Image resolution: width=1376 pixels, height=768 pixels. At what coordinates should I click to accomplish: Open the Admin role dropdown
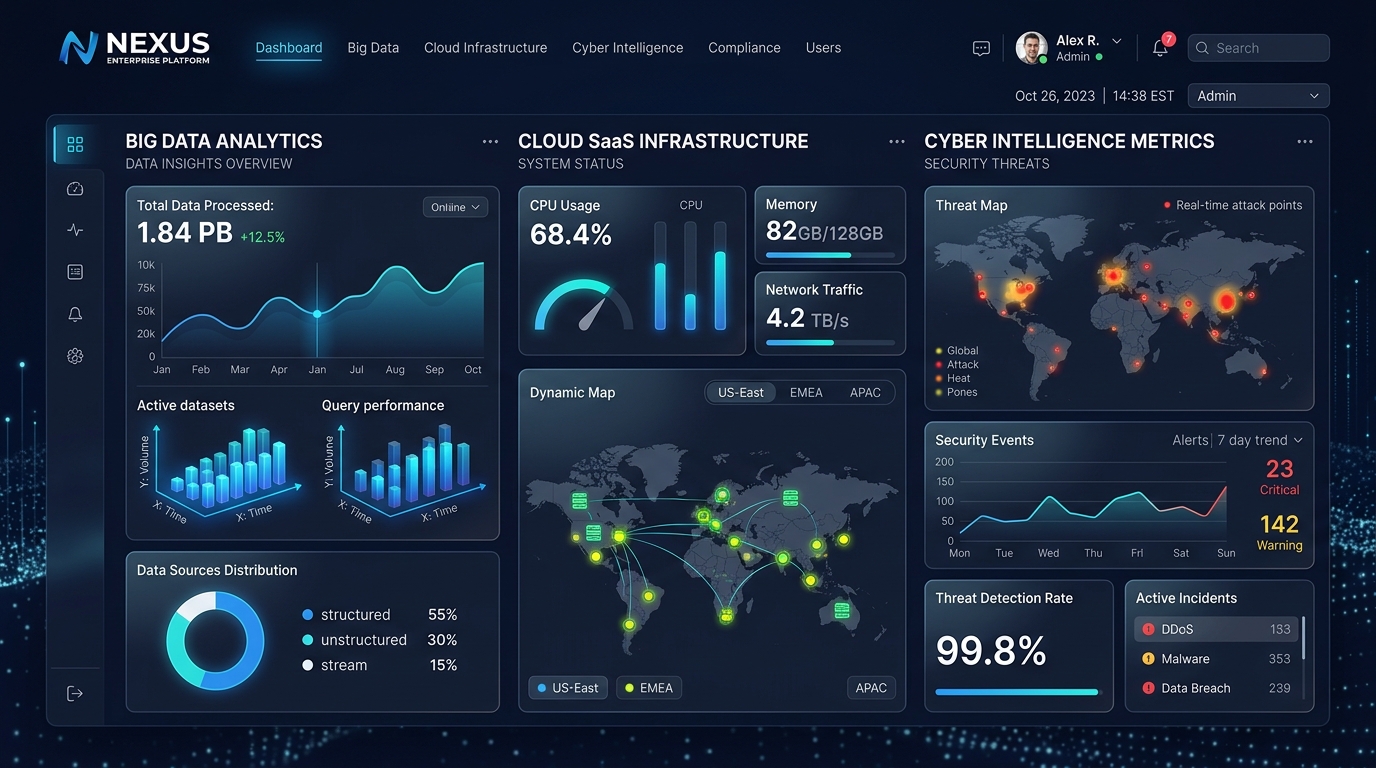[1258, 96]
